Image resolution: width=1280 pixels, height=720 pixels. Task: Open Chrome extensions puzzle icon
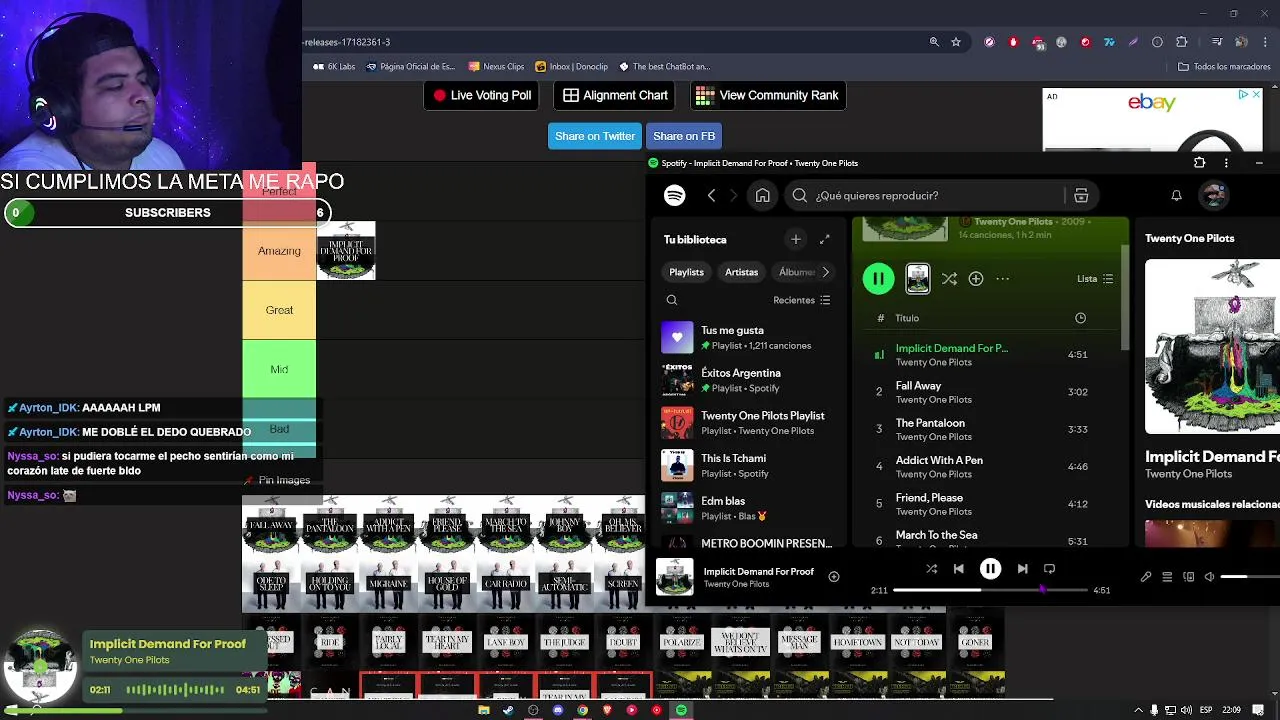point(1181,42)
